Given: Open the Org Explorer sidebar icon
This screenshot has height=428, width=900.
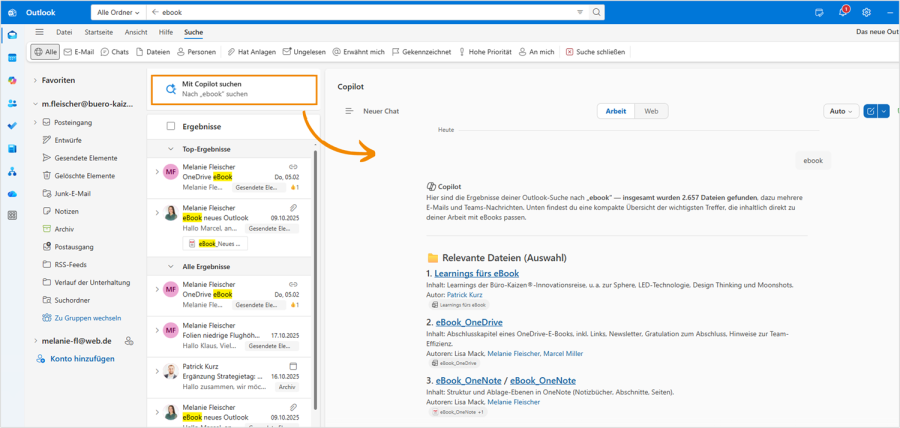Looking at the screenshot, I should 12,172.
